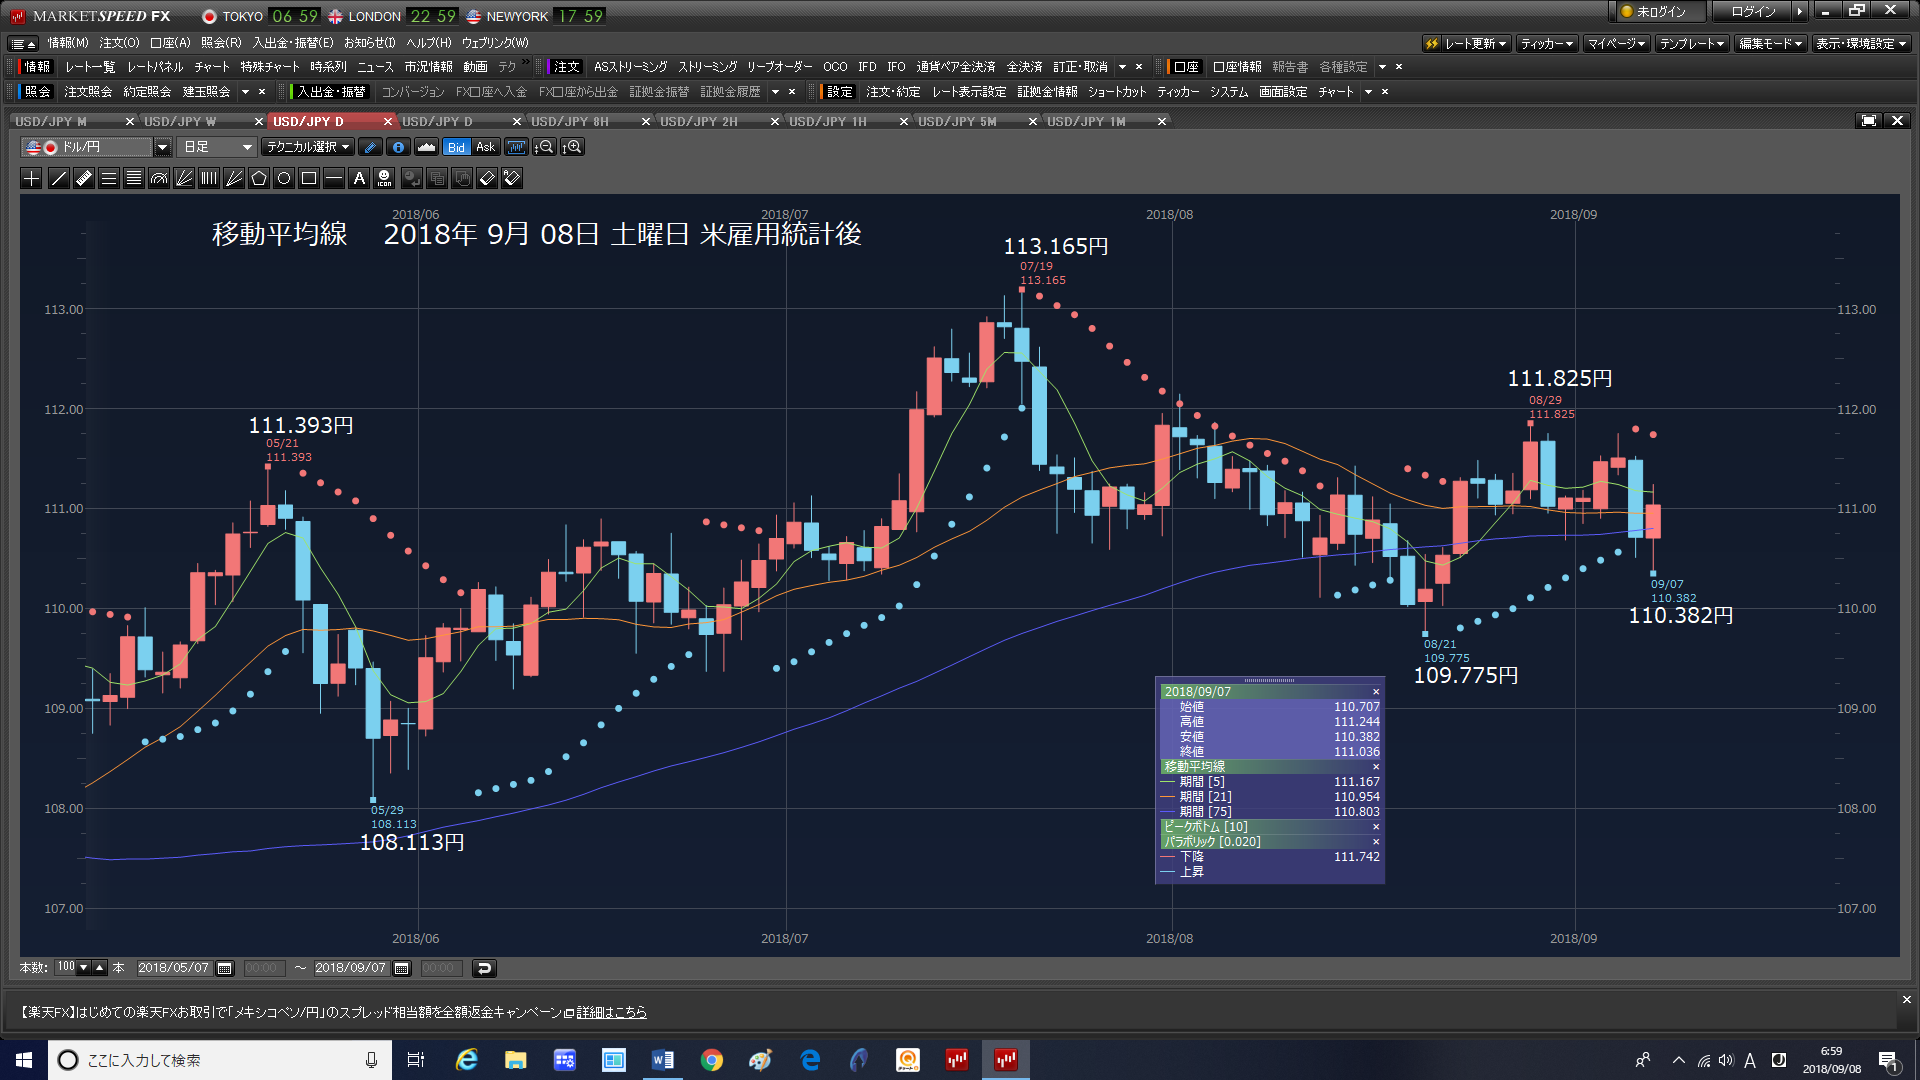The height and width of the screenshot is (1080, 1920).
Task: Click the 期間 [21] orange line swatch
Action: [1167, 797]
